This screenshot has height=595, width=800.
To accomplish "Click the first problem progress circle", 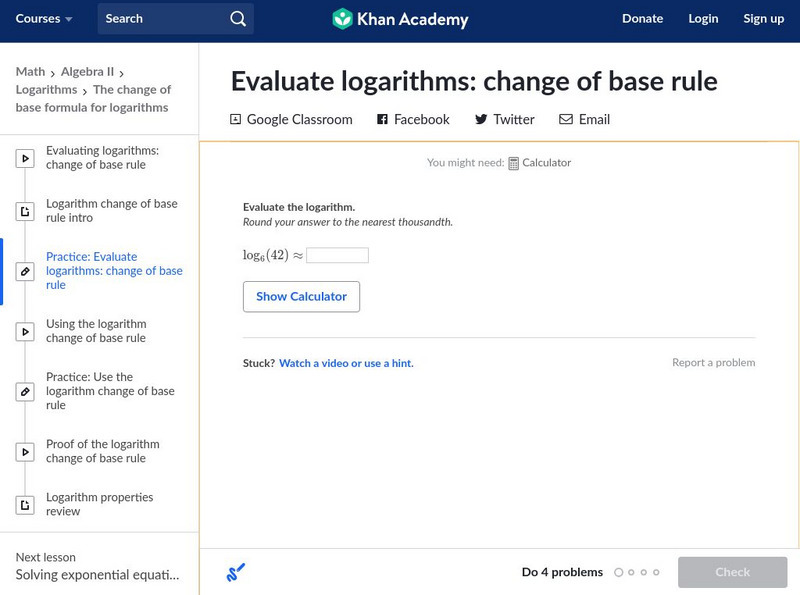I will coord(618,573).
